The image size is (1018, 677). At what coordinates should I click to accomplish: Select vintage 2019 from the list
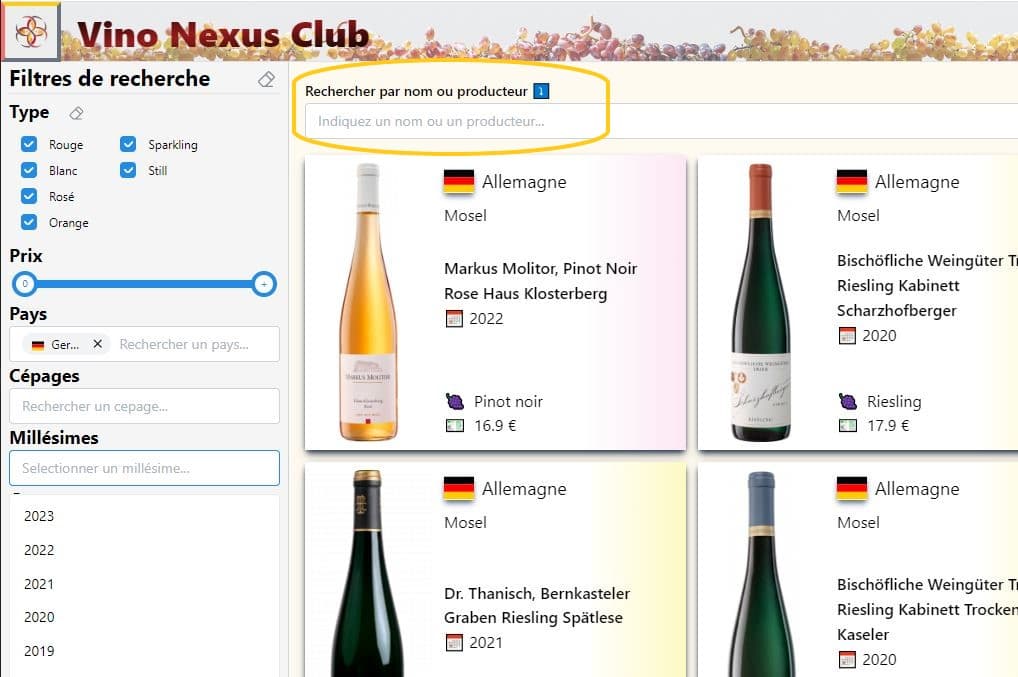click(144, 650)
